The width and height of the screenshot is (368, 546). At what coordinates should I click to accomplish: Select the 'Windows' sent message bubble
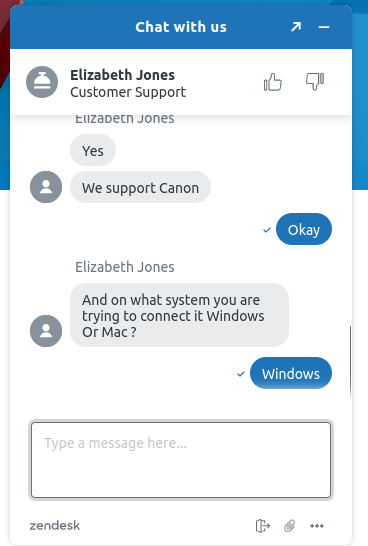tap(291, 373)
